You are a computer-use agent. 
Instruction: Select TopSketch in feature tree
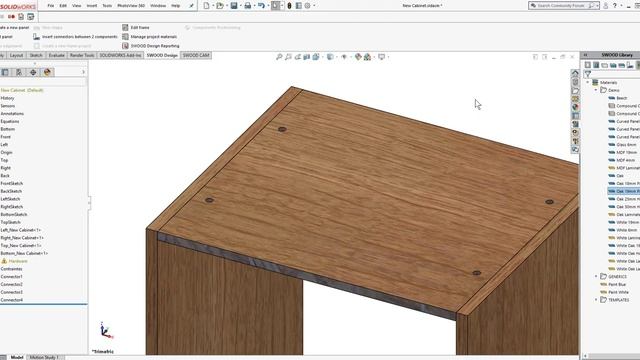11,222
